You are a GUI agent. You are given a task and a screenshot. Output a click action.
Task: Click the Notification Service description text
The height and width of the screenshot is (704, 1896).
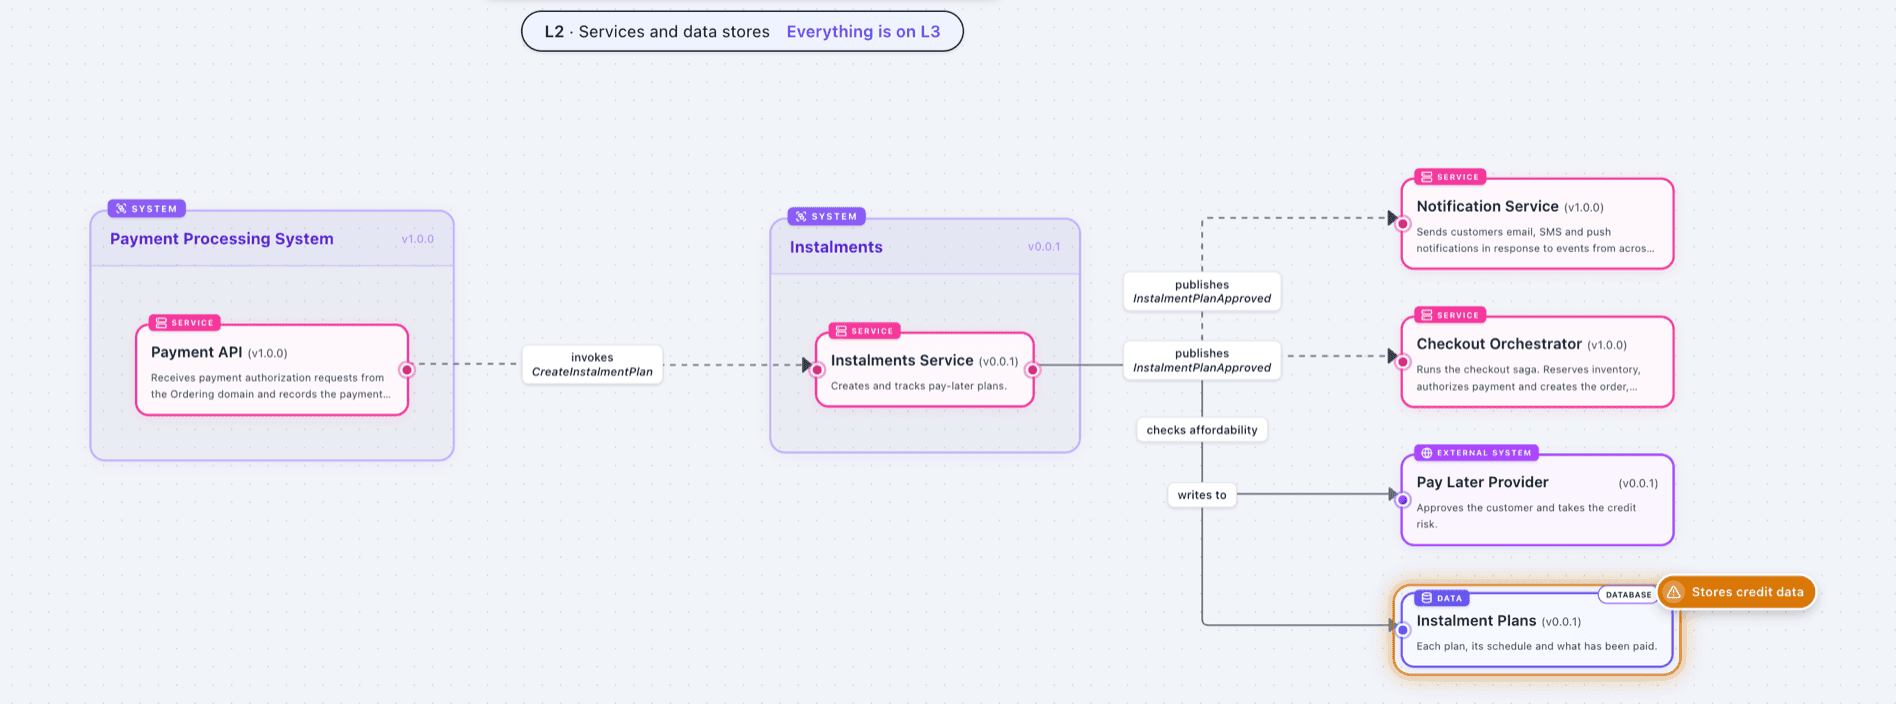pos(1535,240)
